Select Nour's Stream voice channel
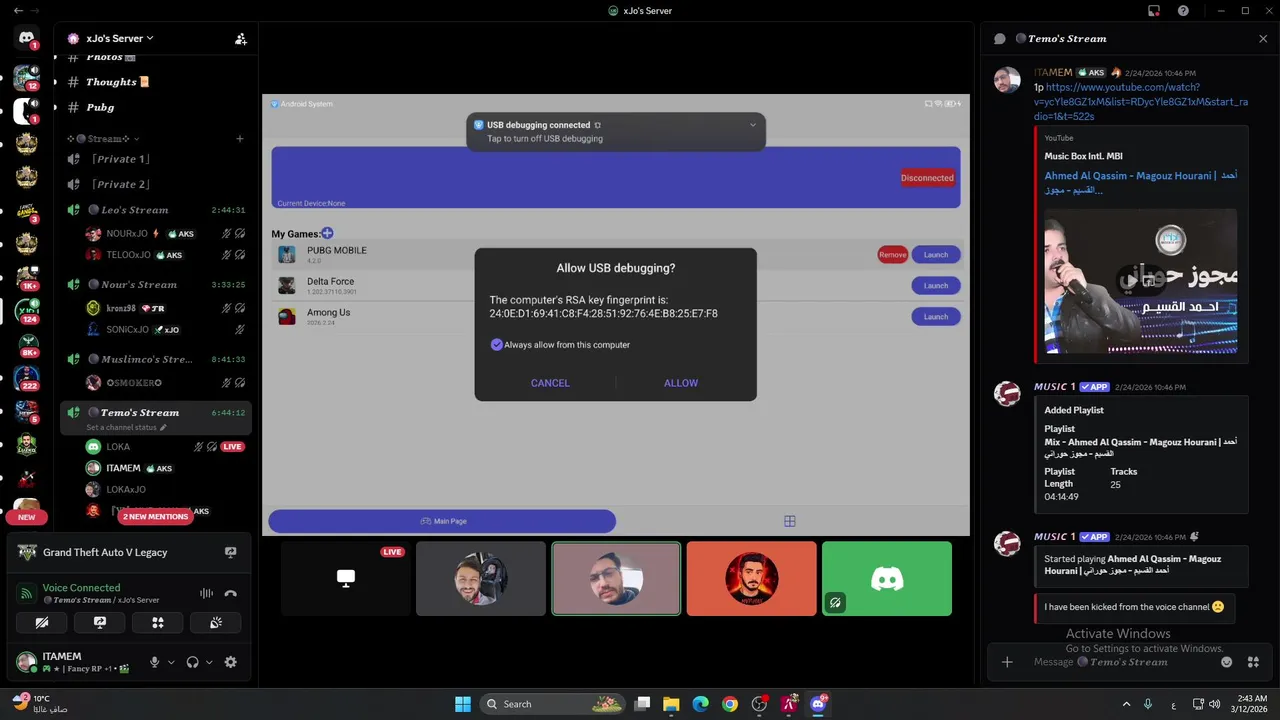Viewport: 1280px width, 720px height. pos(138,285)
